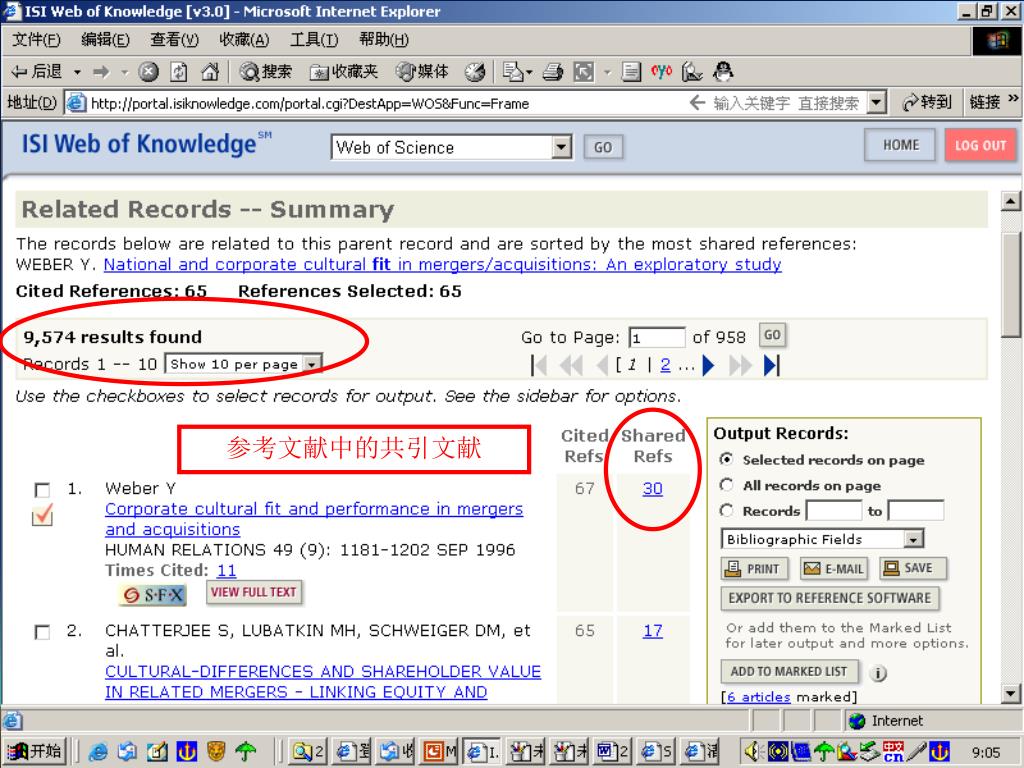Screen dimensions: 1024x768
Task: Open the 开始 Start button
Action: pos(36,752)
